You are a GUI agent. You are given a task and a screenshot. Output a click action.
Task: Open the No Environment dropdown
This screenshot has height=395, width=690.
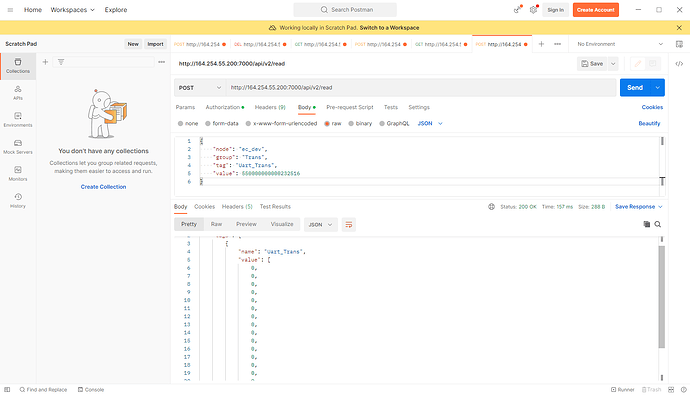[x=620, y=44]
